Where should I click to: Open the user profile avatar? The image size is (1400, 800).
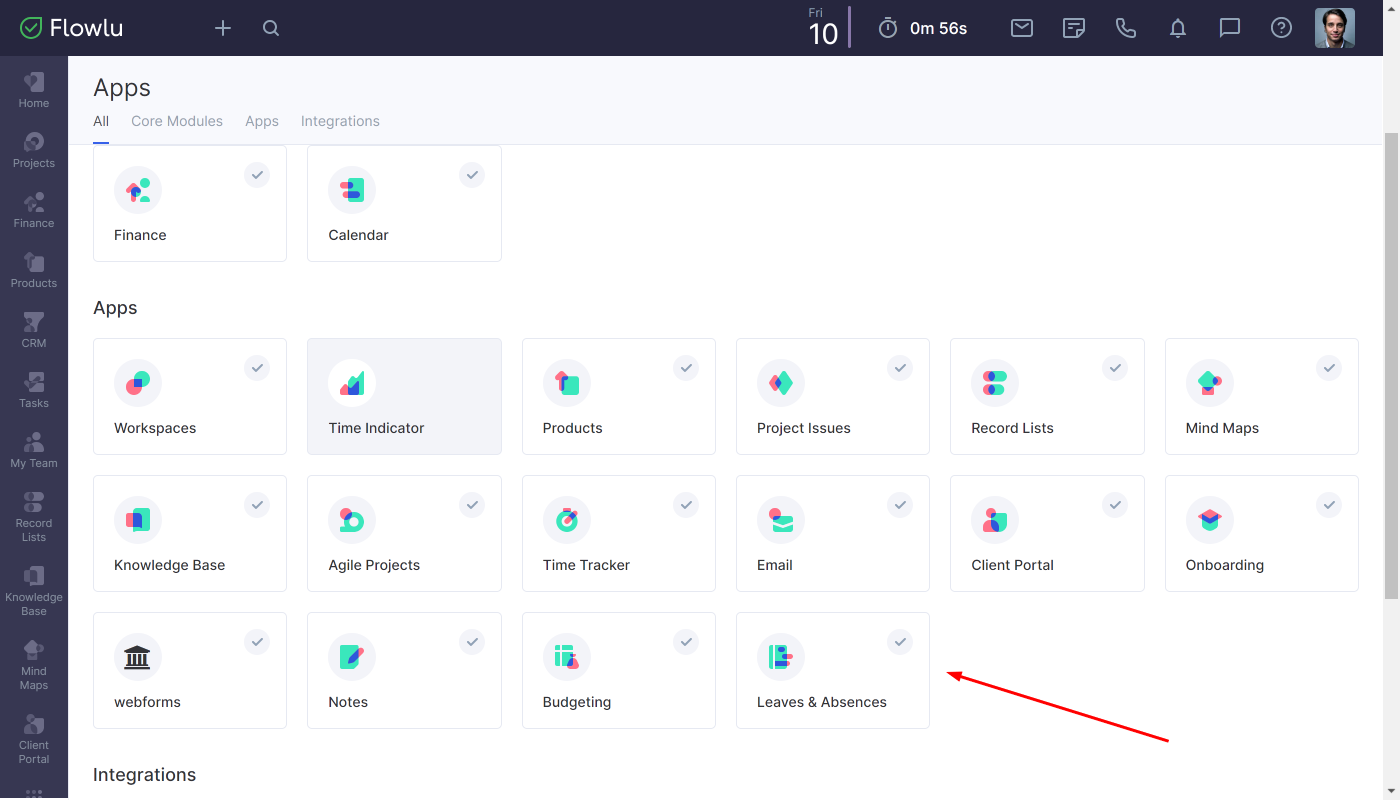1335,28
